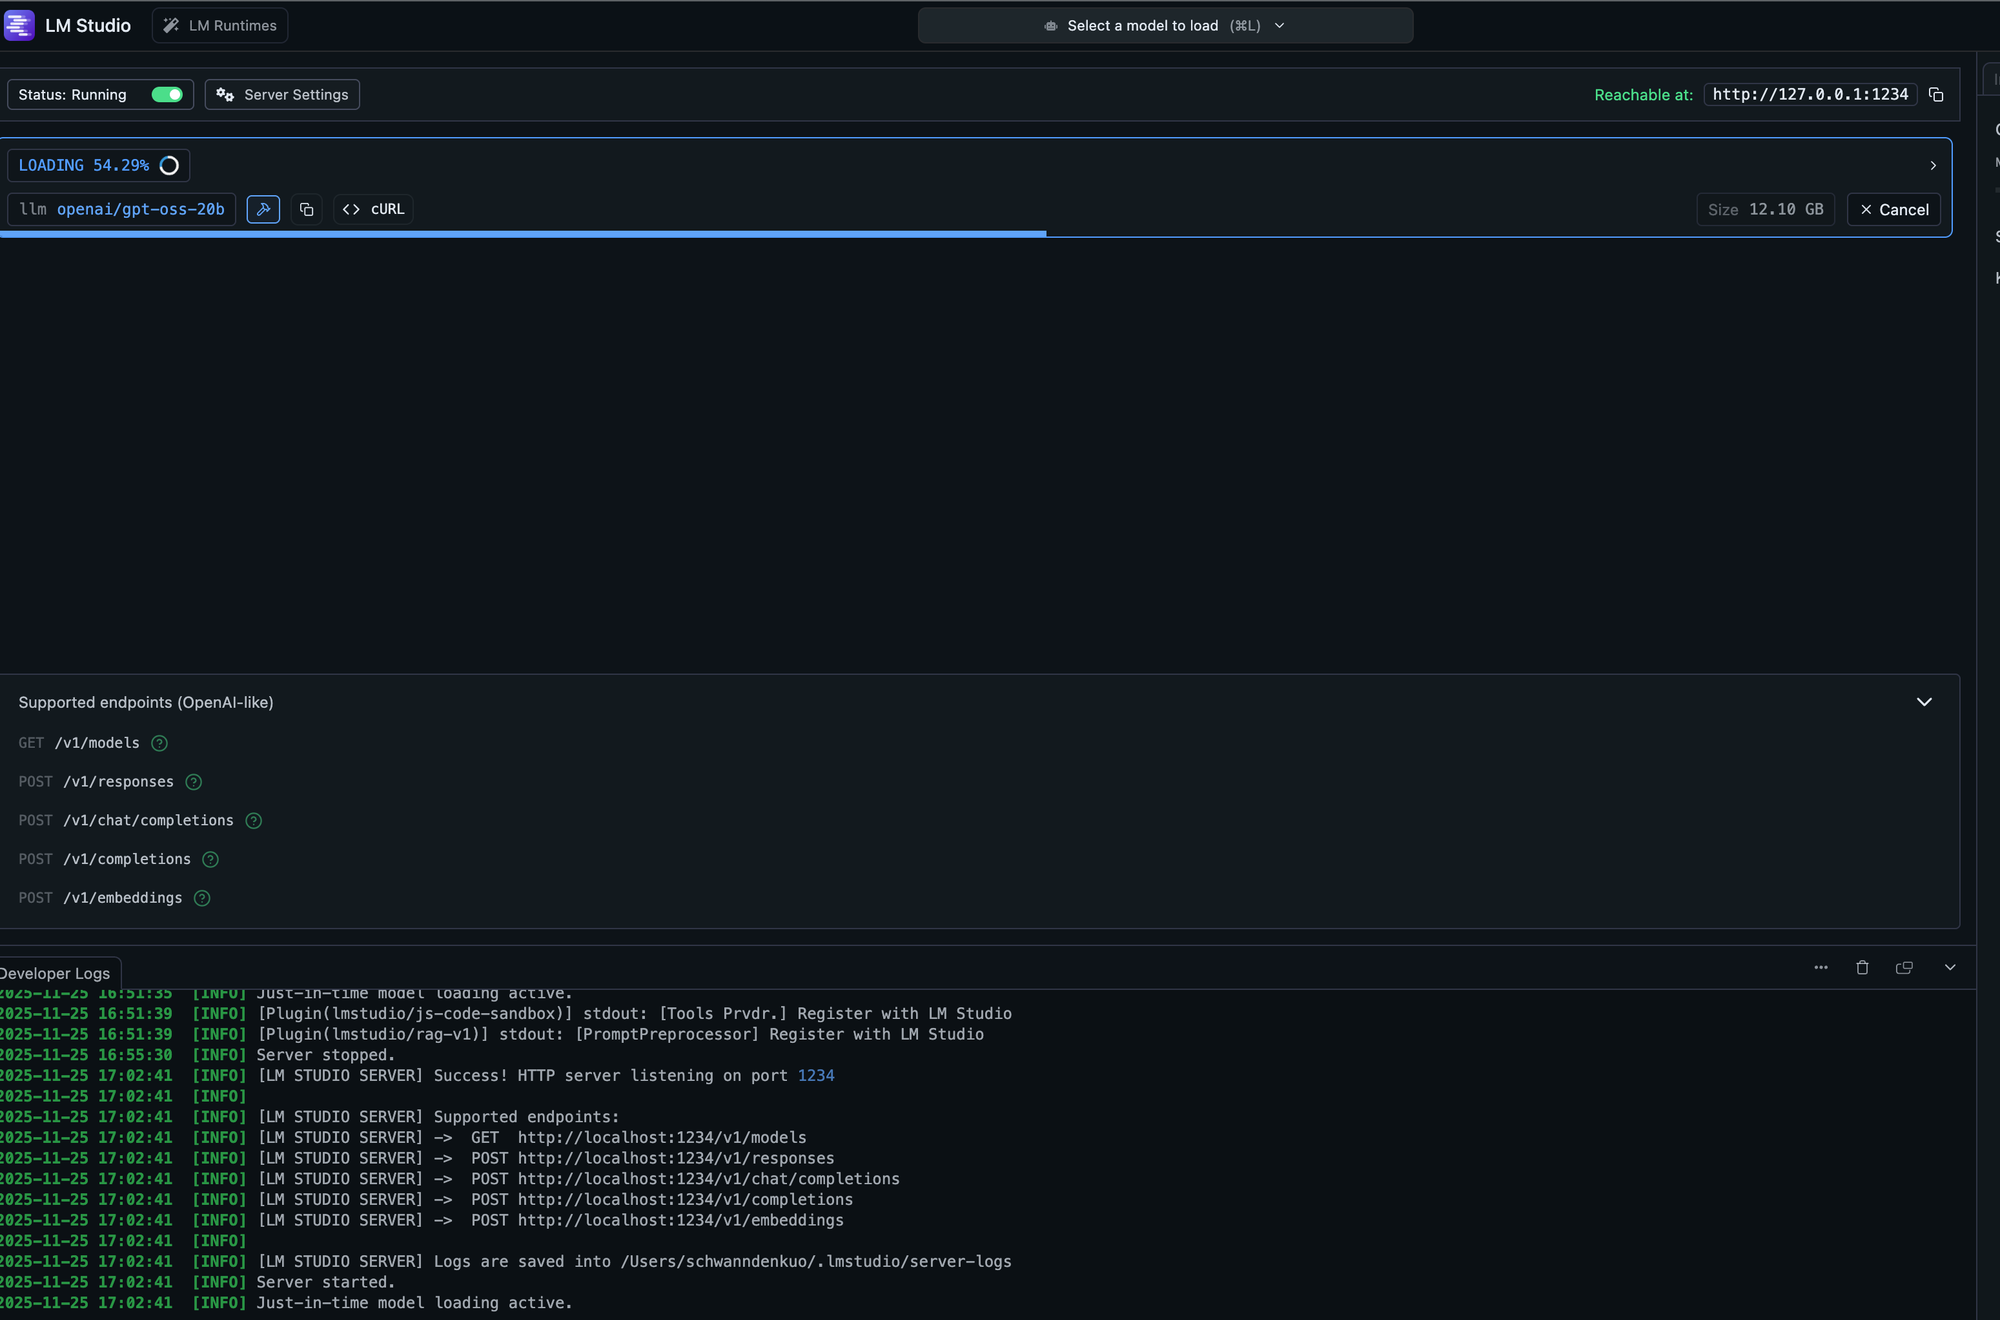Viewport: 2000px width, 1320px height.
Task: Open the LM Runtimes tab
Action: click(x=220, y=26)
